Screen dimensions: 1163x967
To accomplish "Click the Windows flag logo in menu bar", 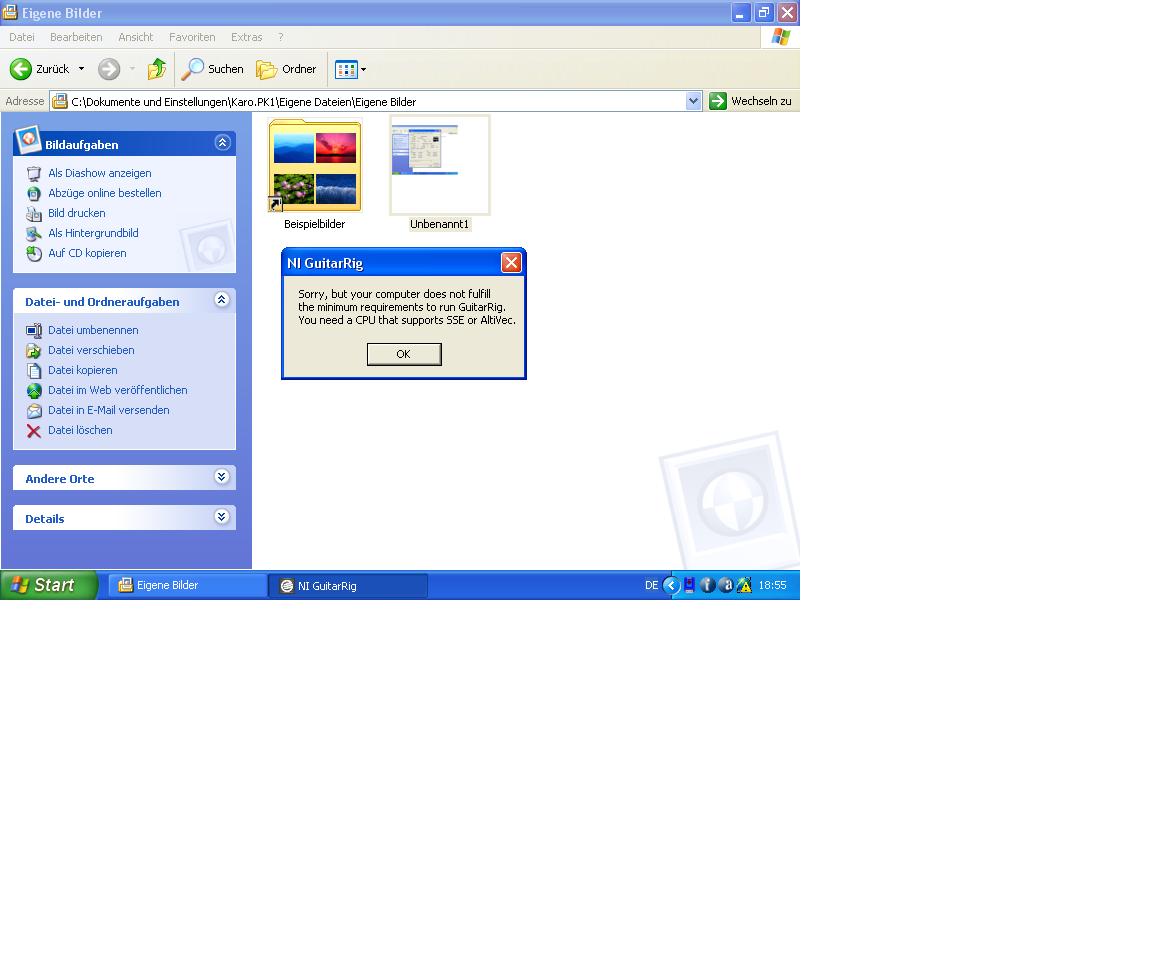I will (780, 37).
